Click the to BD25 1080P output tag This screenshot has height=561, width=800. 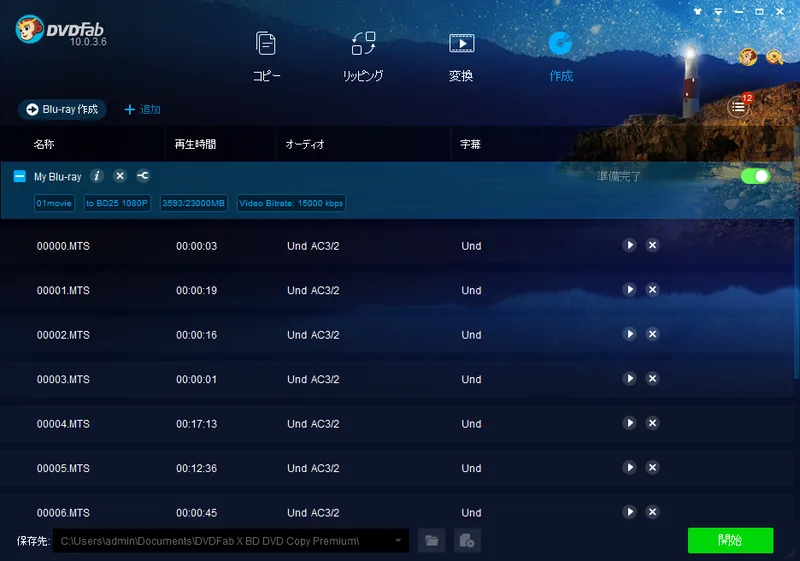(x=117, y=203)
